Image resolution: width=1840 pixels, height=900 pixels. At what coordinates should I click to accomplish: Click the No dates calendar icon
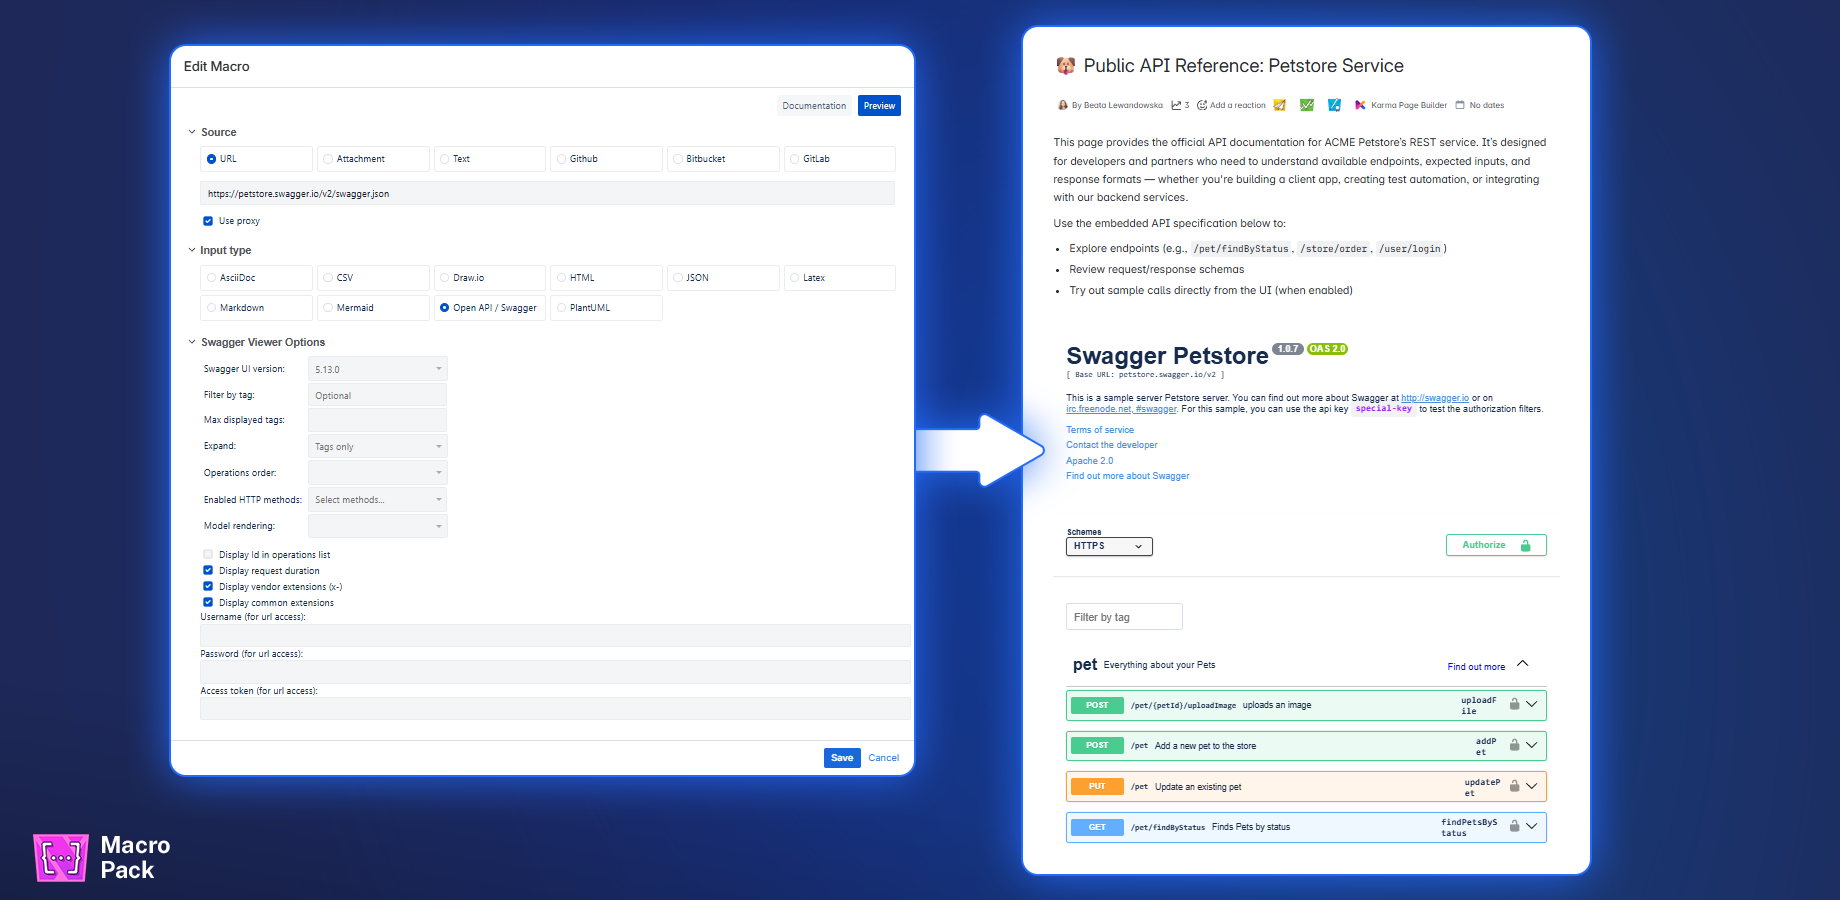click(x=1460, y=105)
